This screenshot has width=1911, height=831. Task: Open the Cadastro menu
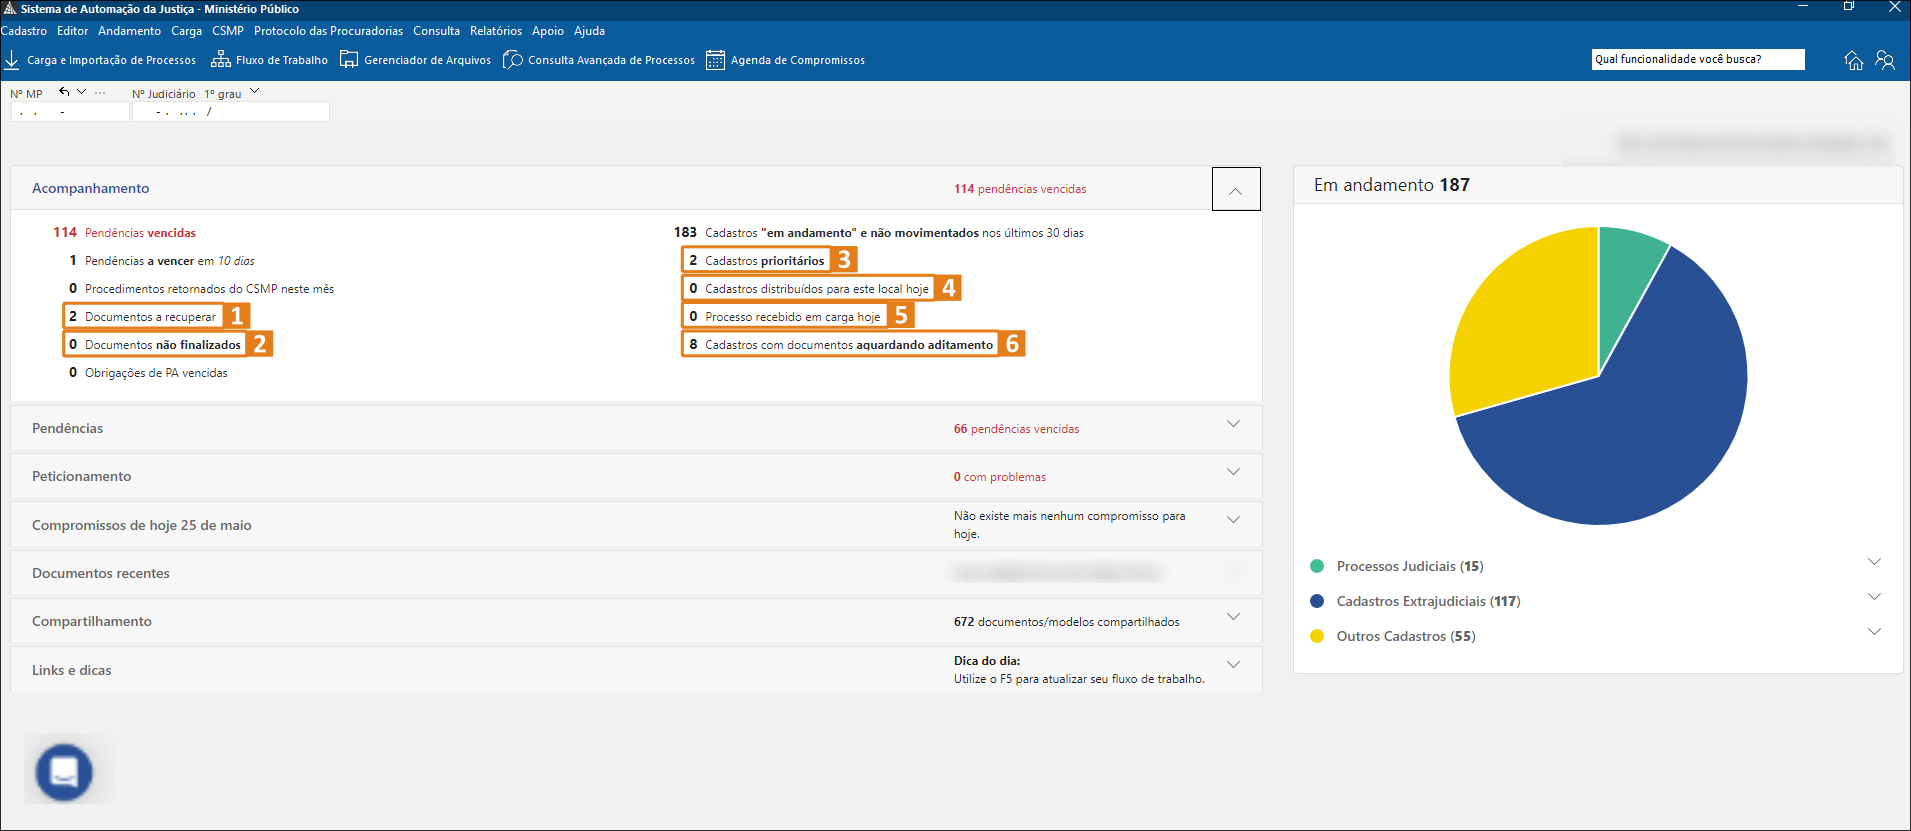(24, 31)
